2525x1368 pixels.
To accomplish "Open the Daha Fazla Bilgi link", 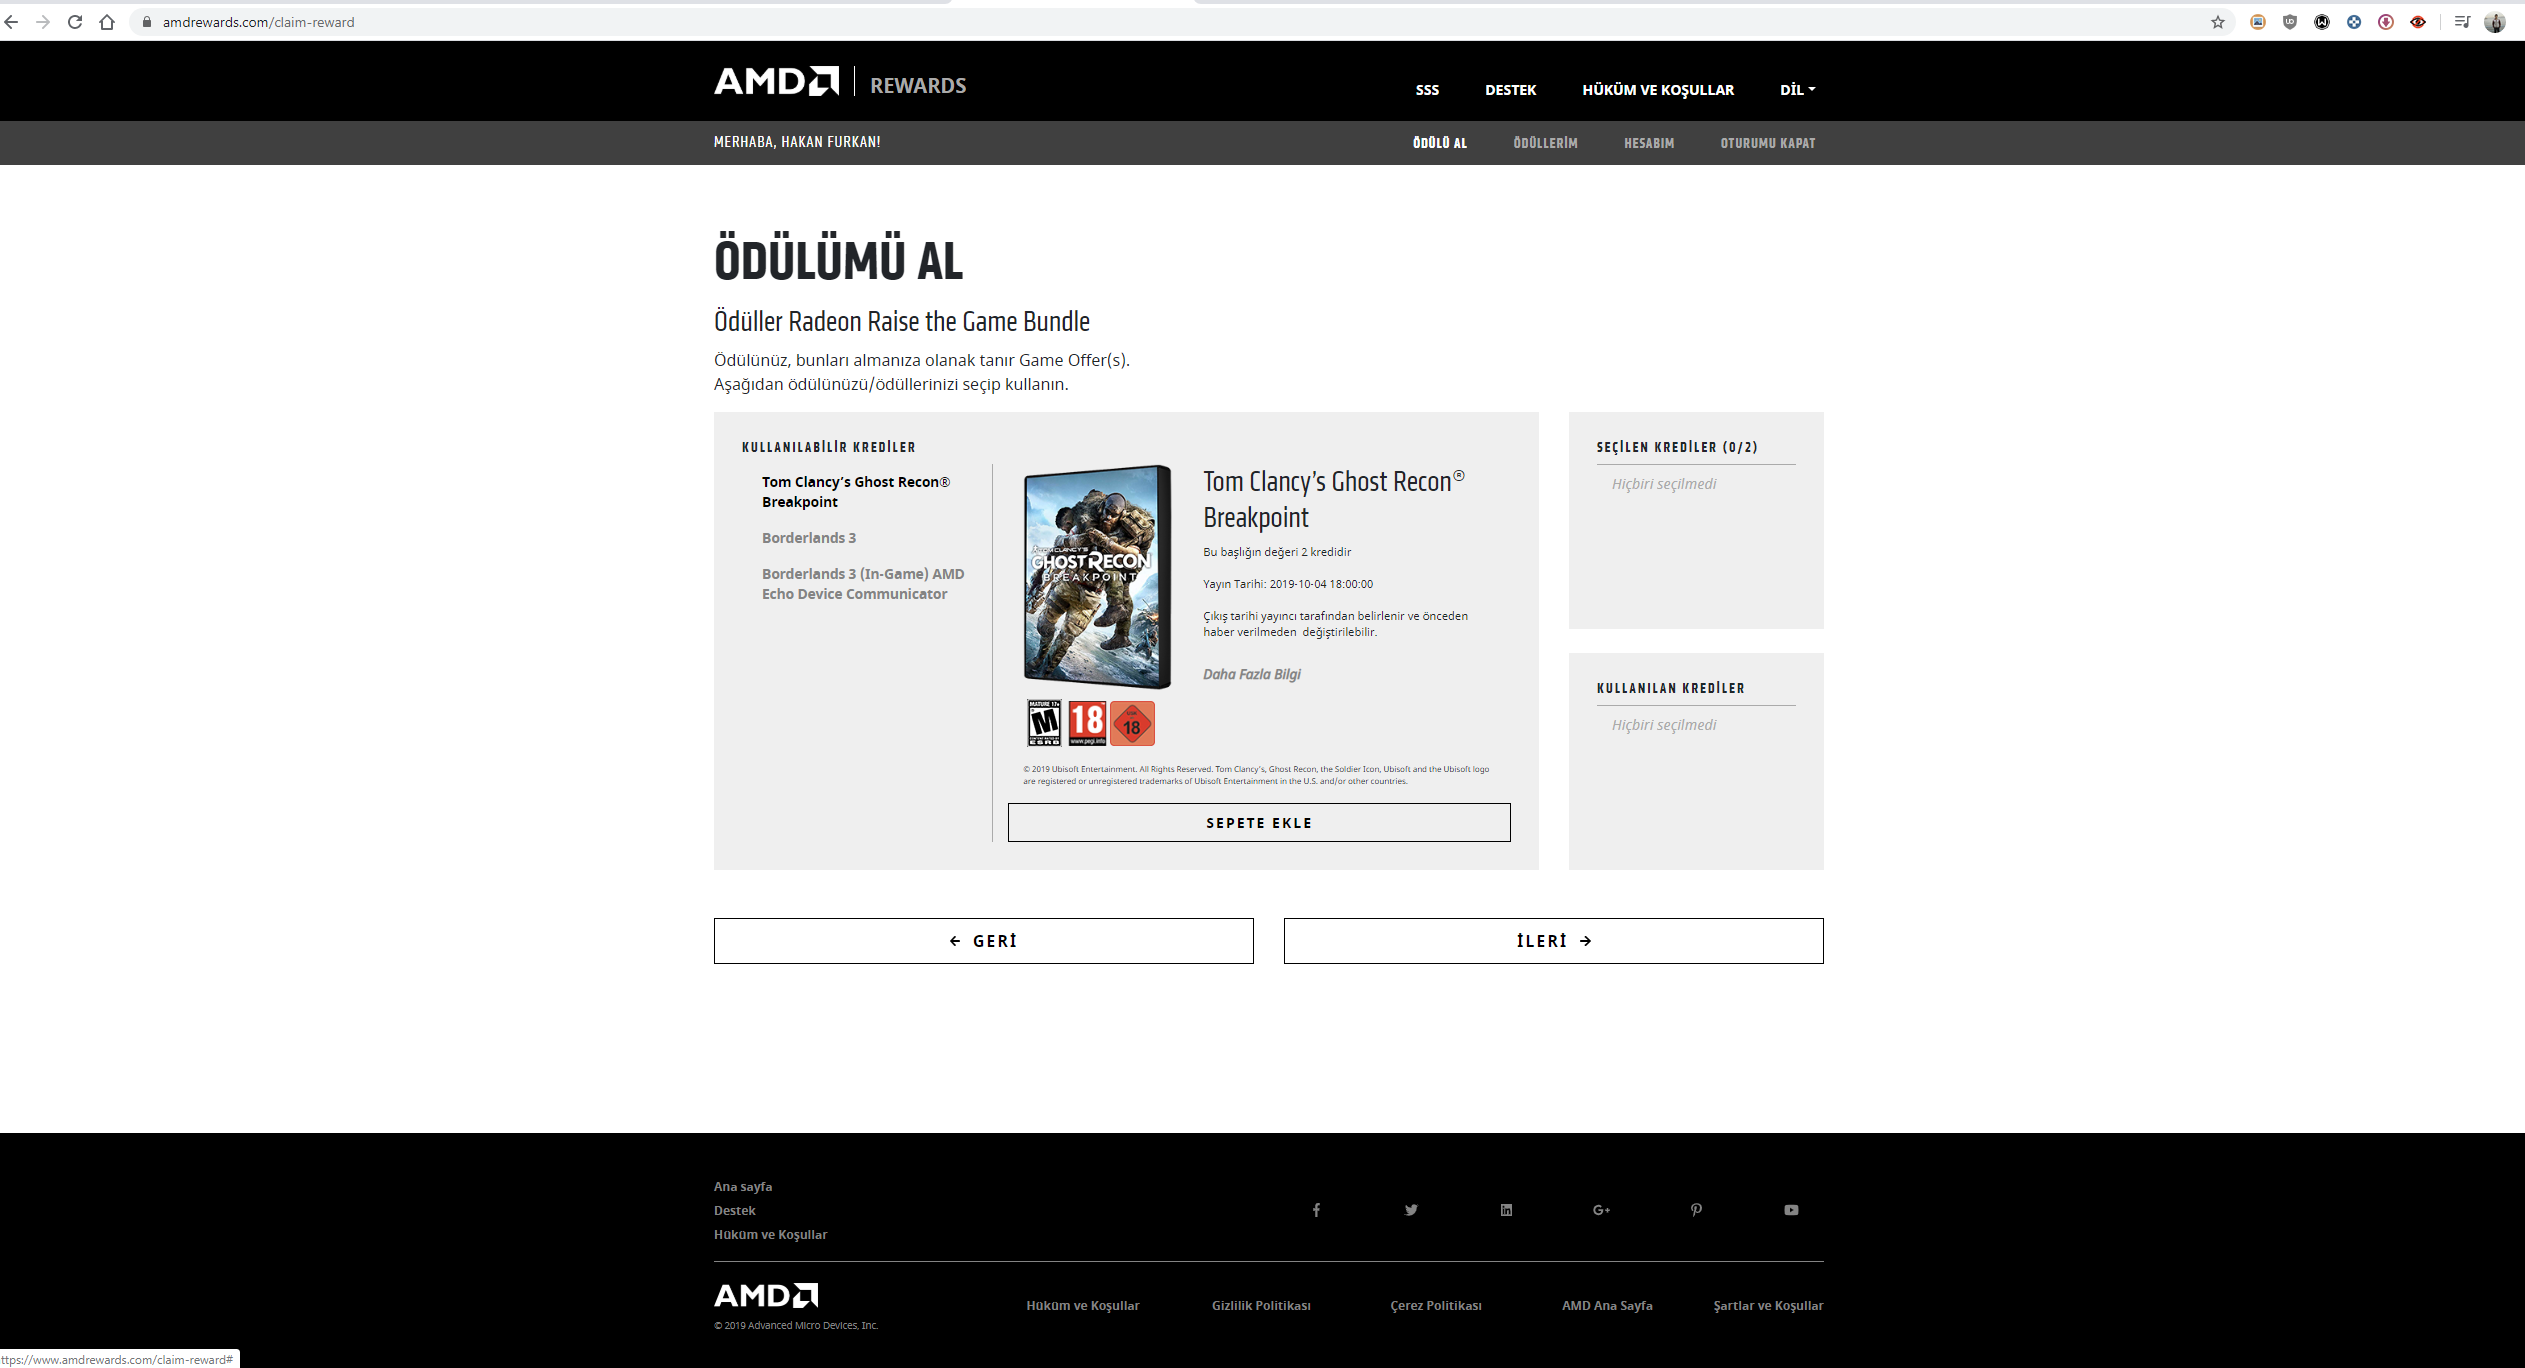I will coord(1251,674).
